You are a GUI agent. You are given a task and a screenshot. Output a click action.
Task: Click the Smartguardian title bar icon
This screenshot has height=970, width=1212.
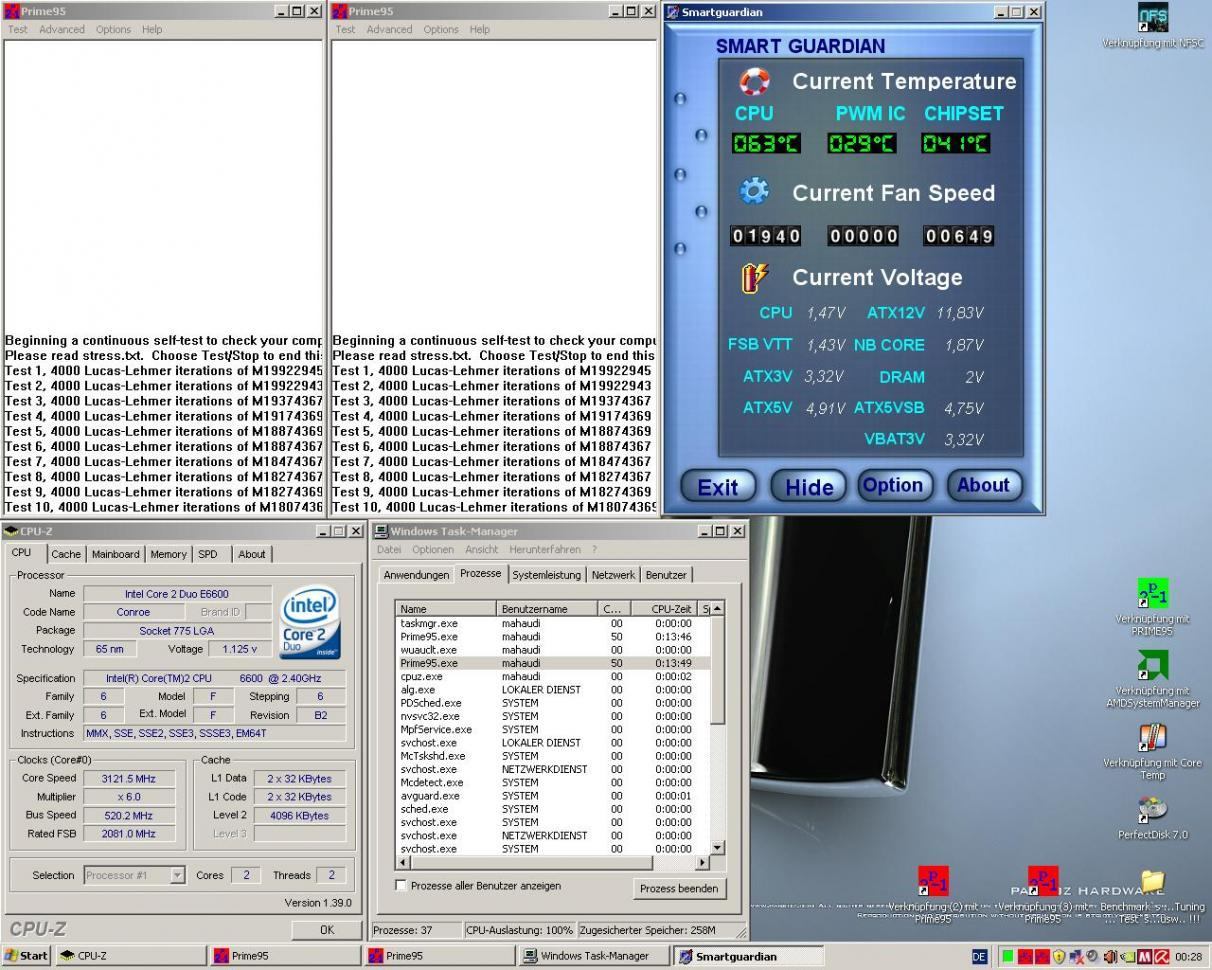(672, 12)
